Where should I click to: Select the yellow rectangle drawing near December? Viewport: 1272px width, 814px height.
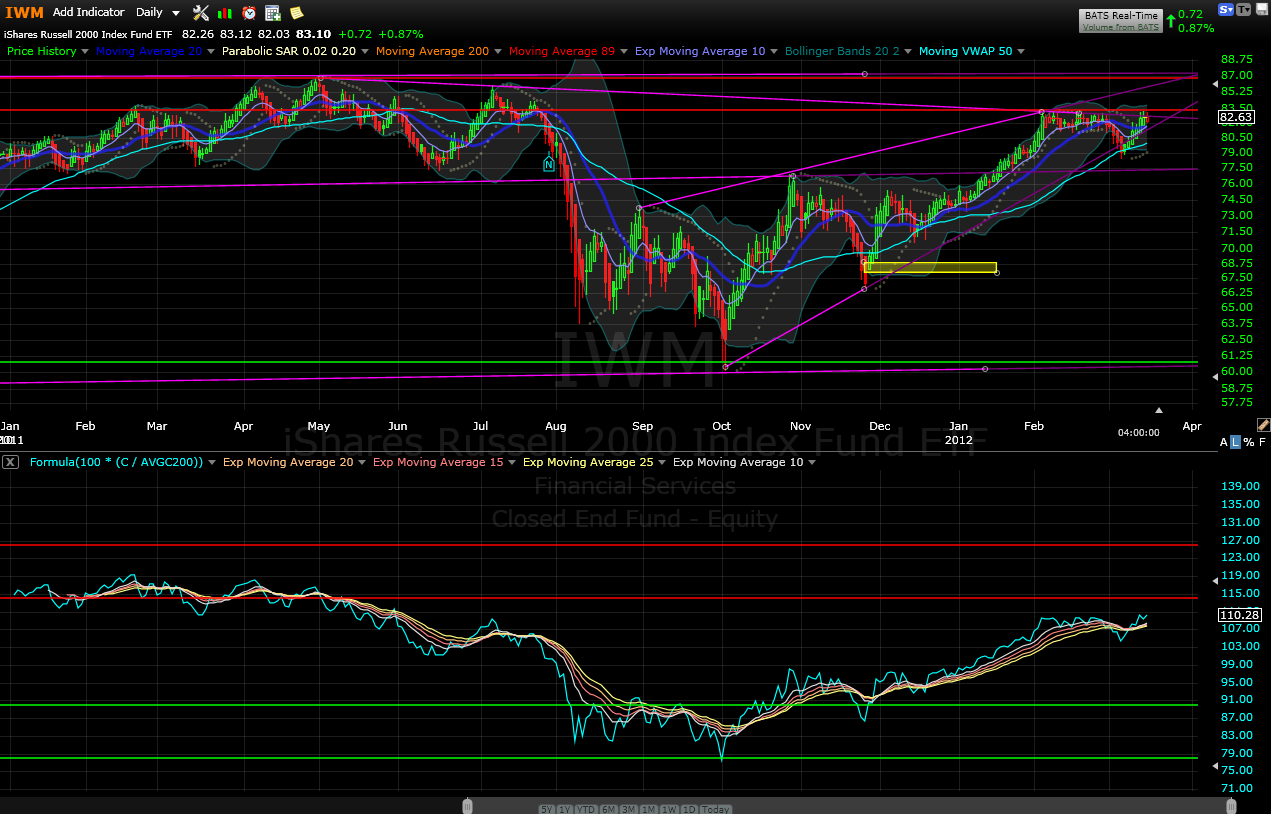(x=931, y=267)
